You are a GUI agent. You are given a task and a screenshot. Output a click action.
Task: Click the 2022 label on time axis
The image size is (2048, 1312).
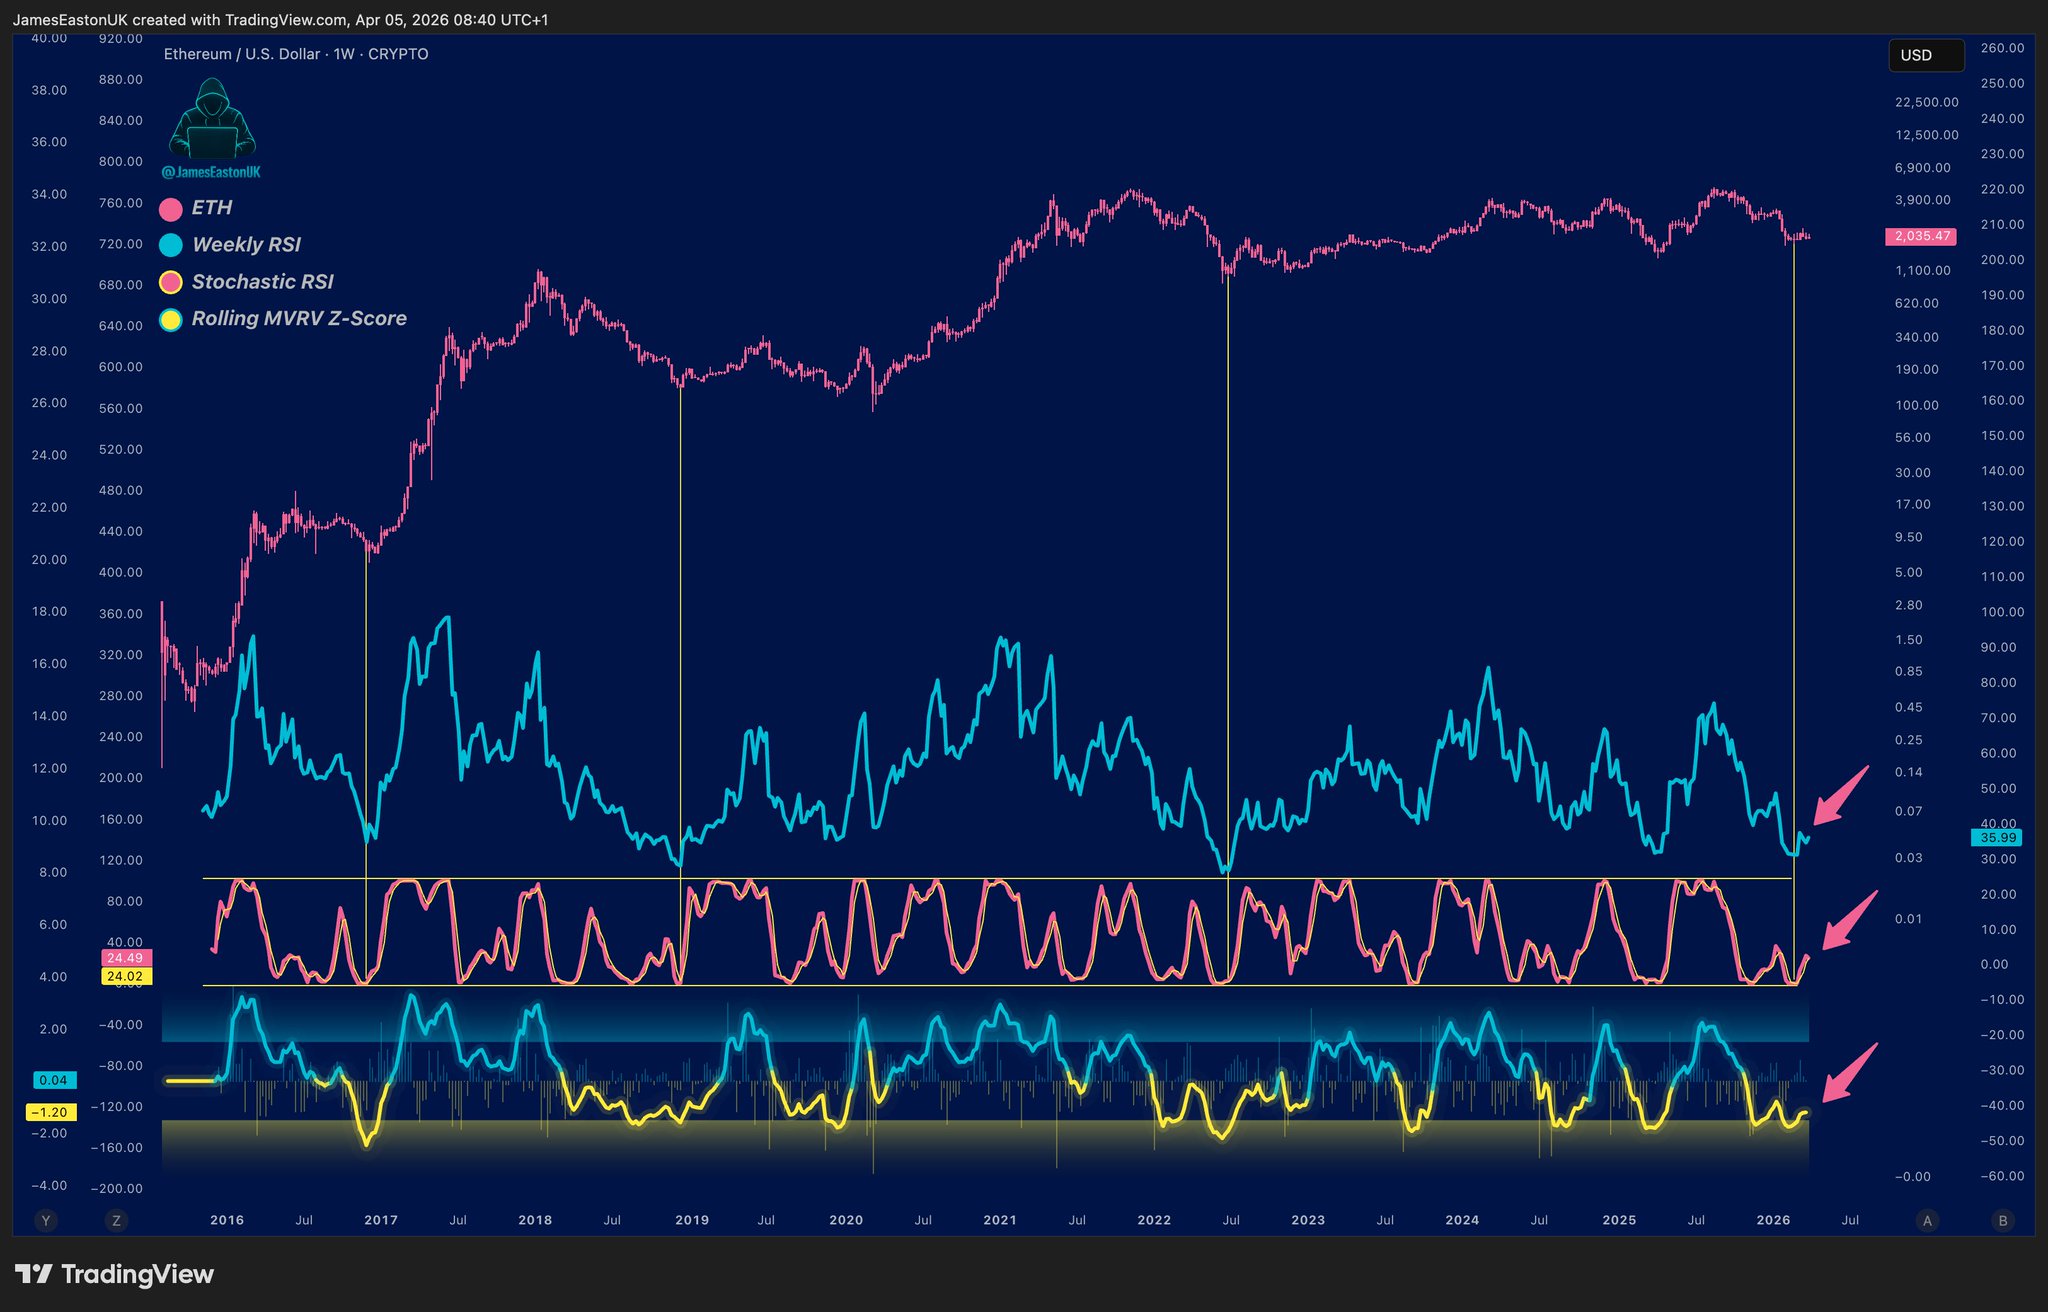[x=1154, y=1220]
